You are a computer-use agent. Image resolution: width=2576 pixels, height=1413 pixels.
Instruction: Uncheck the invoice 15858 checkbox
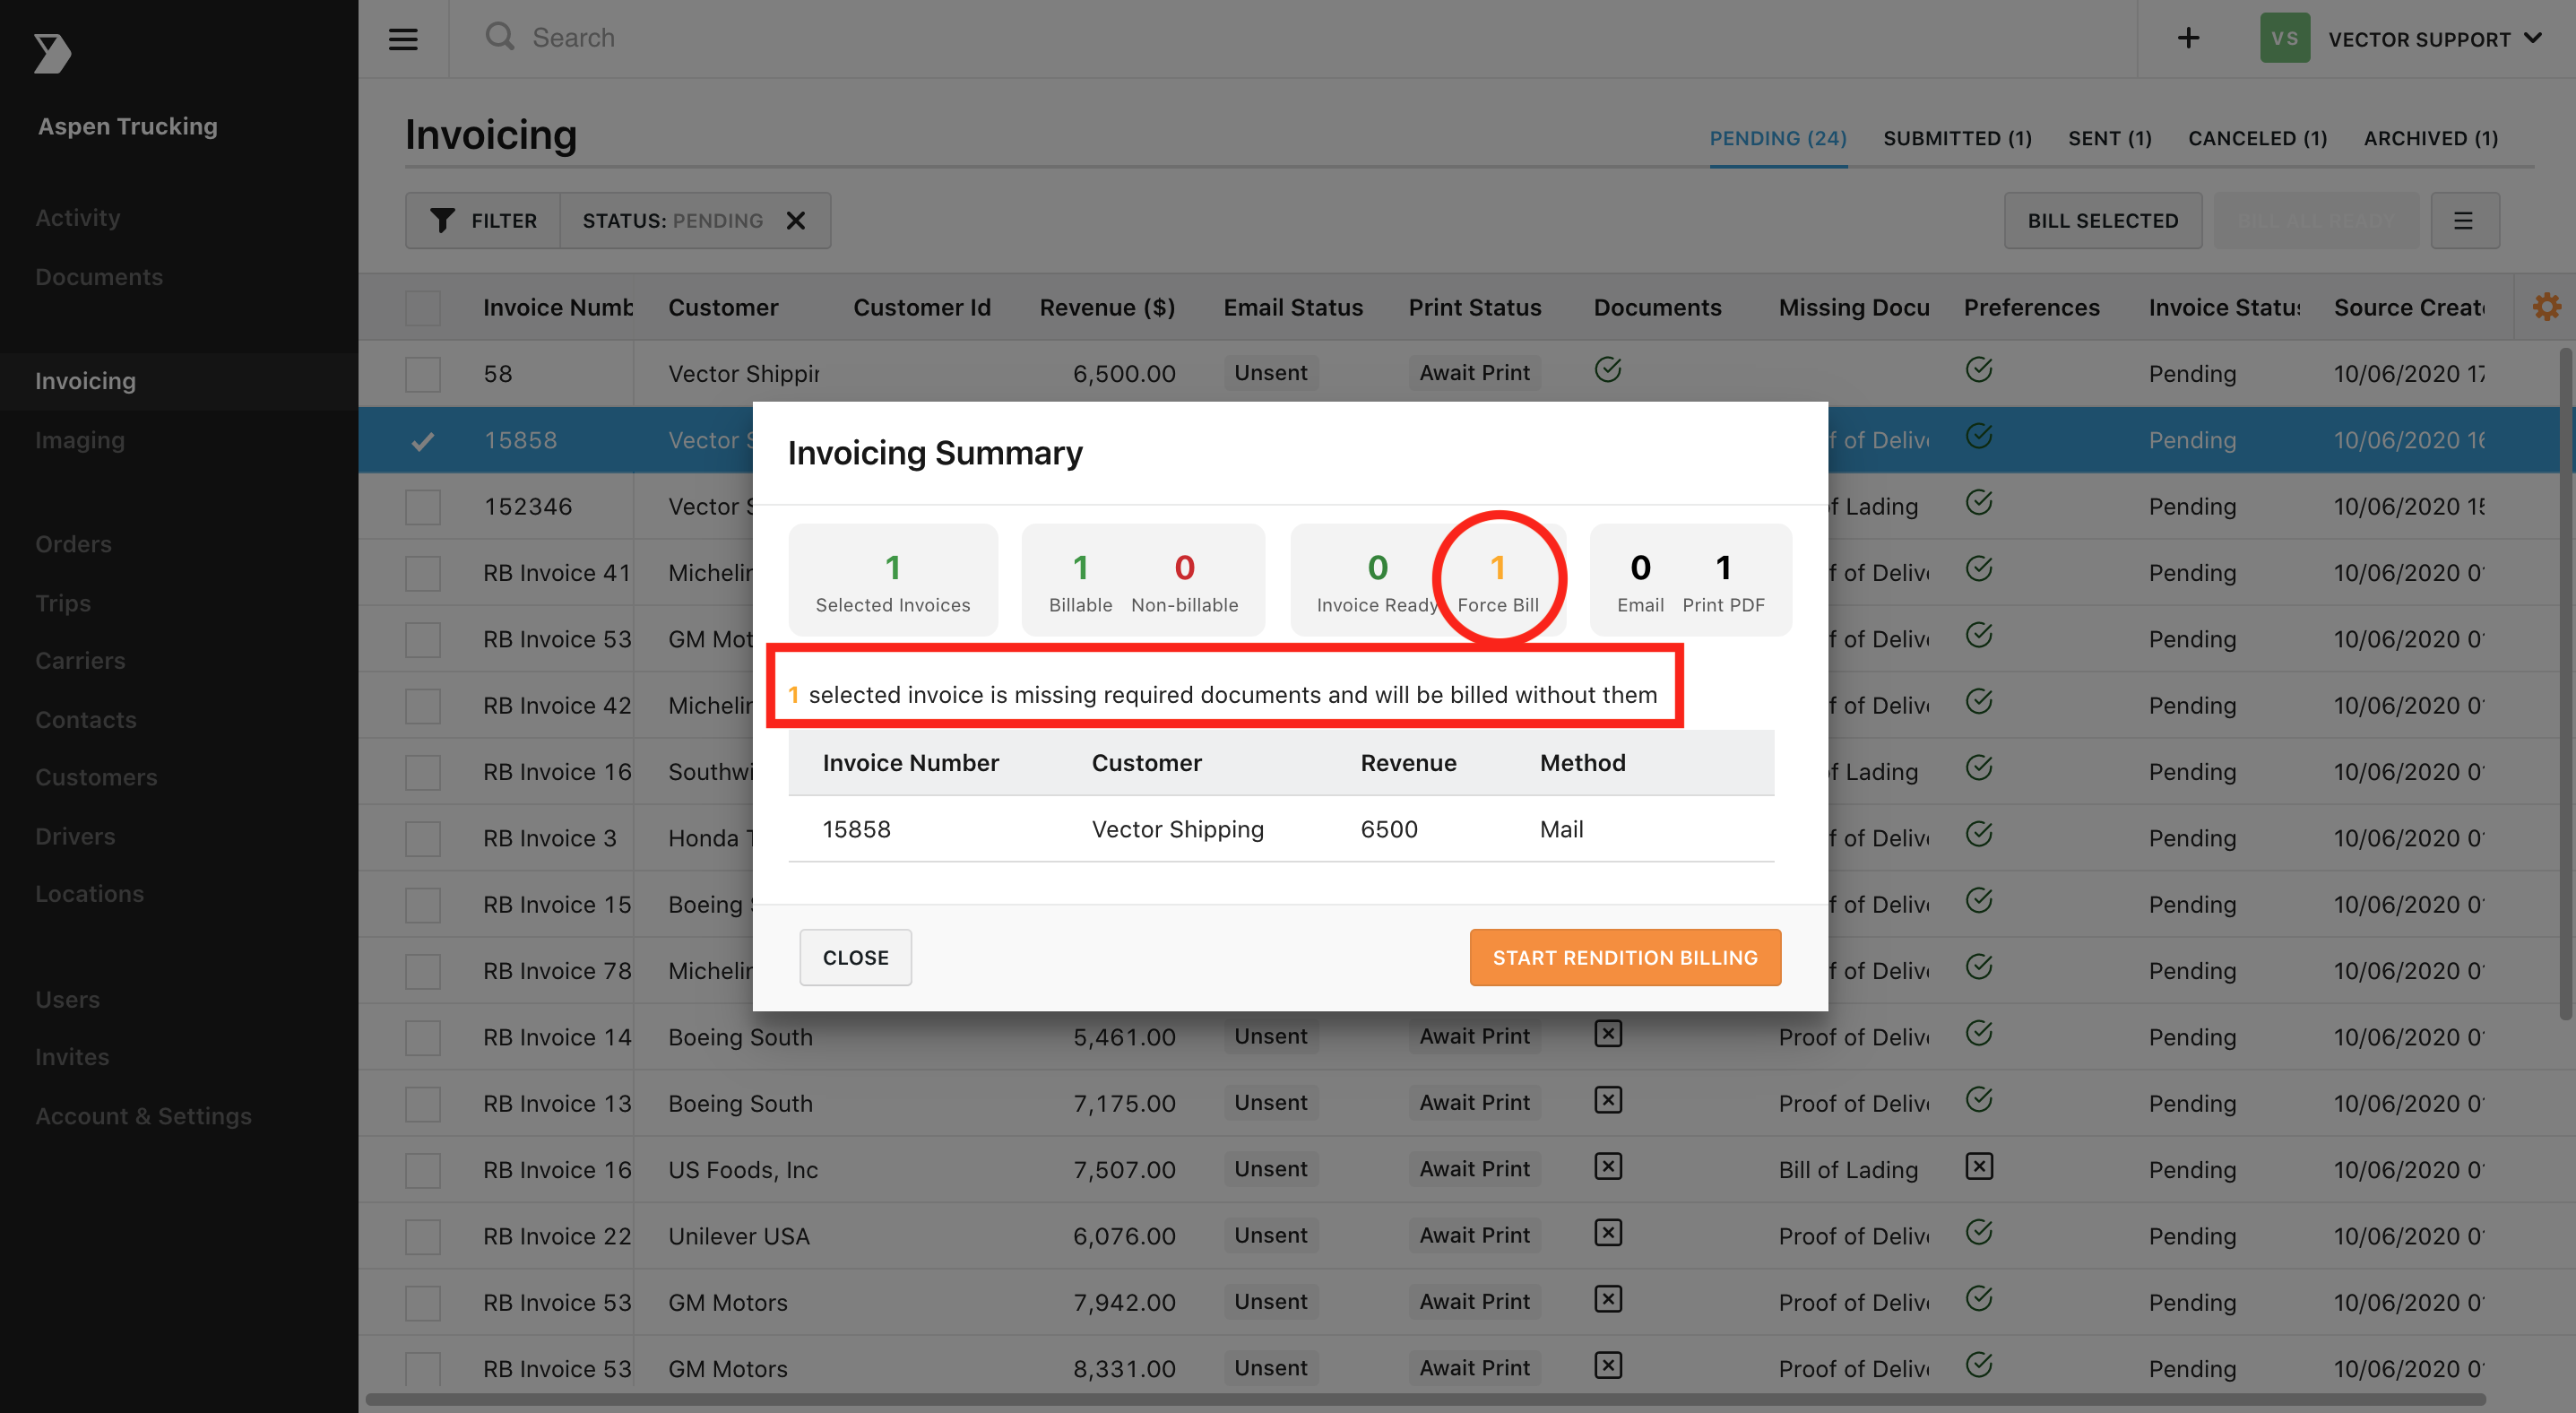pyautogui.click(x=422, y=440)
